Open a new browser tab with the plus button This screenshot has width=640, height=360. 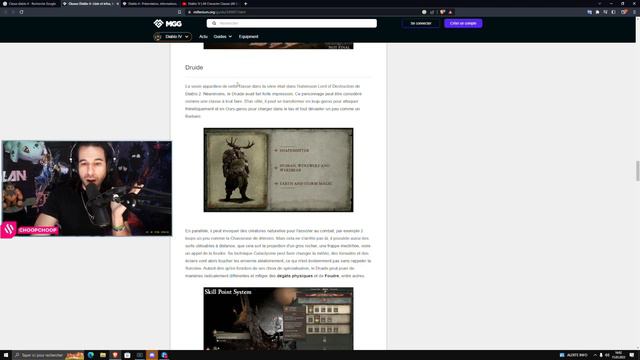pyautogui.click(x=245, y=4)
